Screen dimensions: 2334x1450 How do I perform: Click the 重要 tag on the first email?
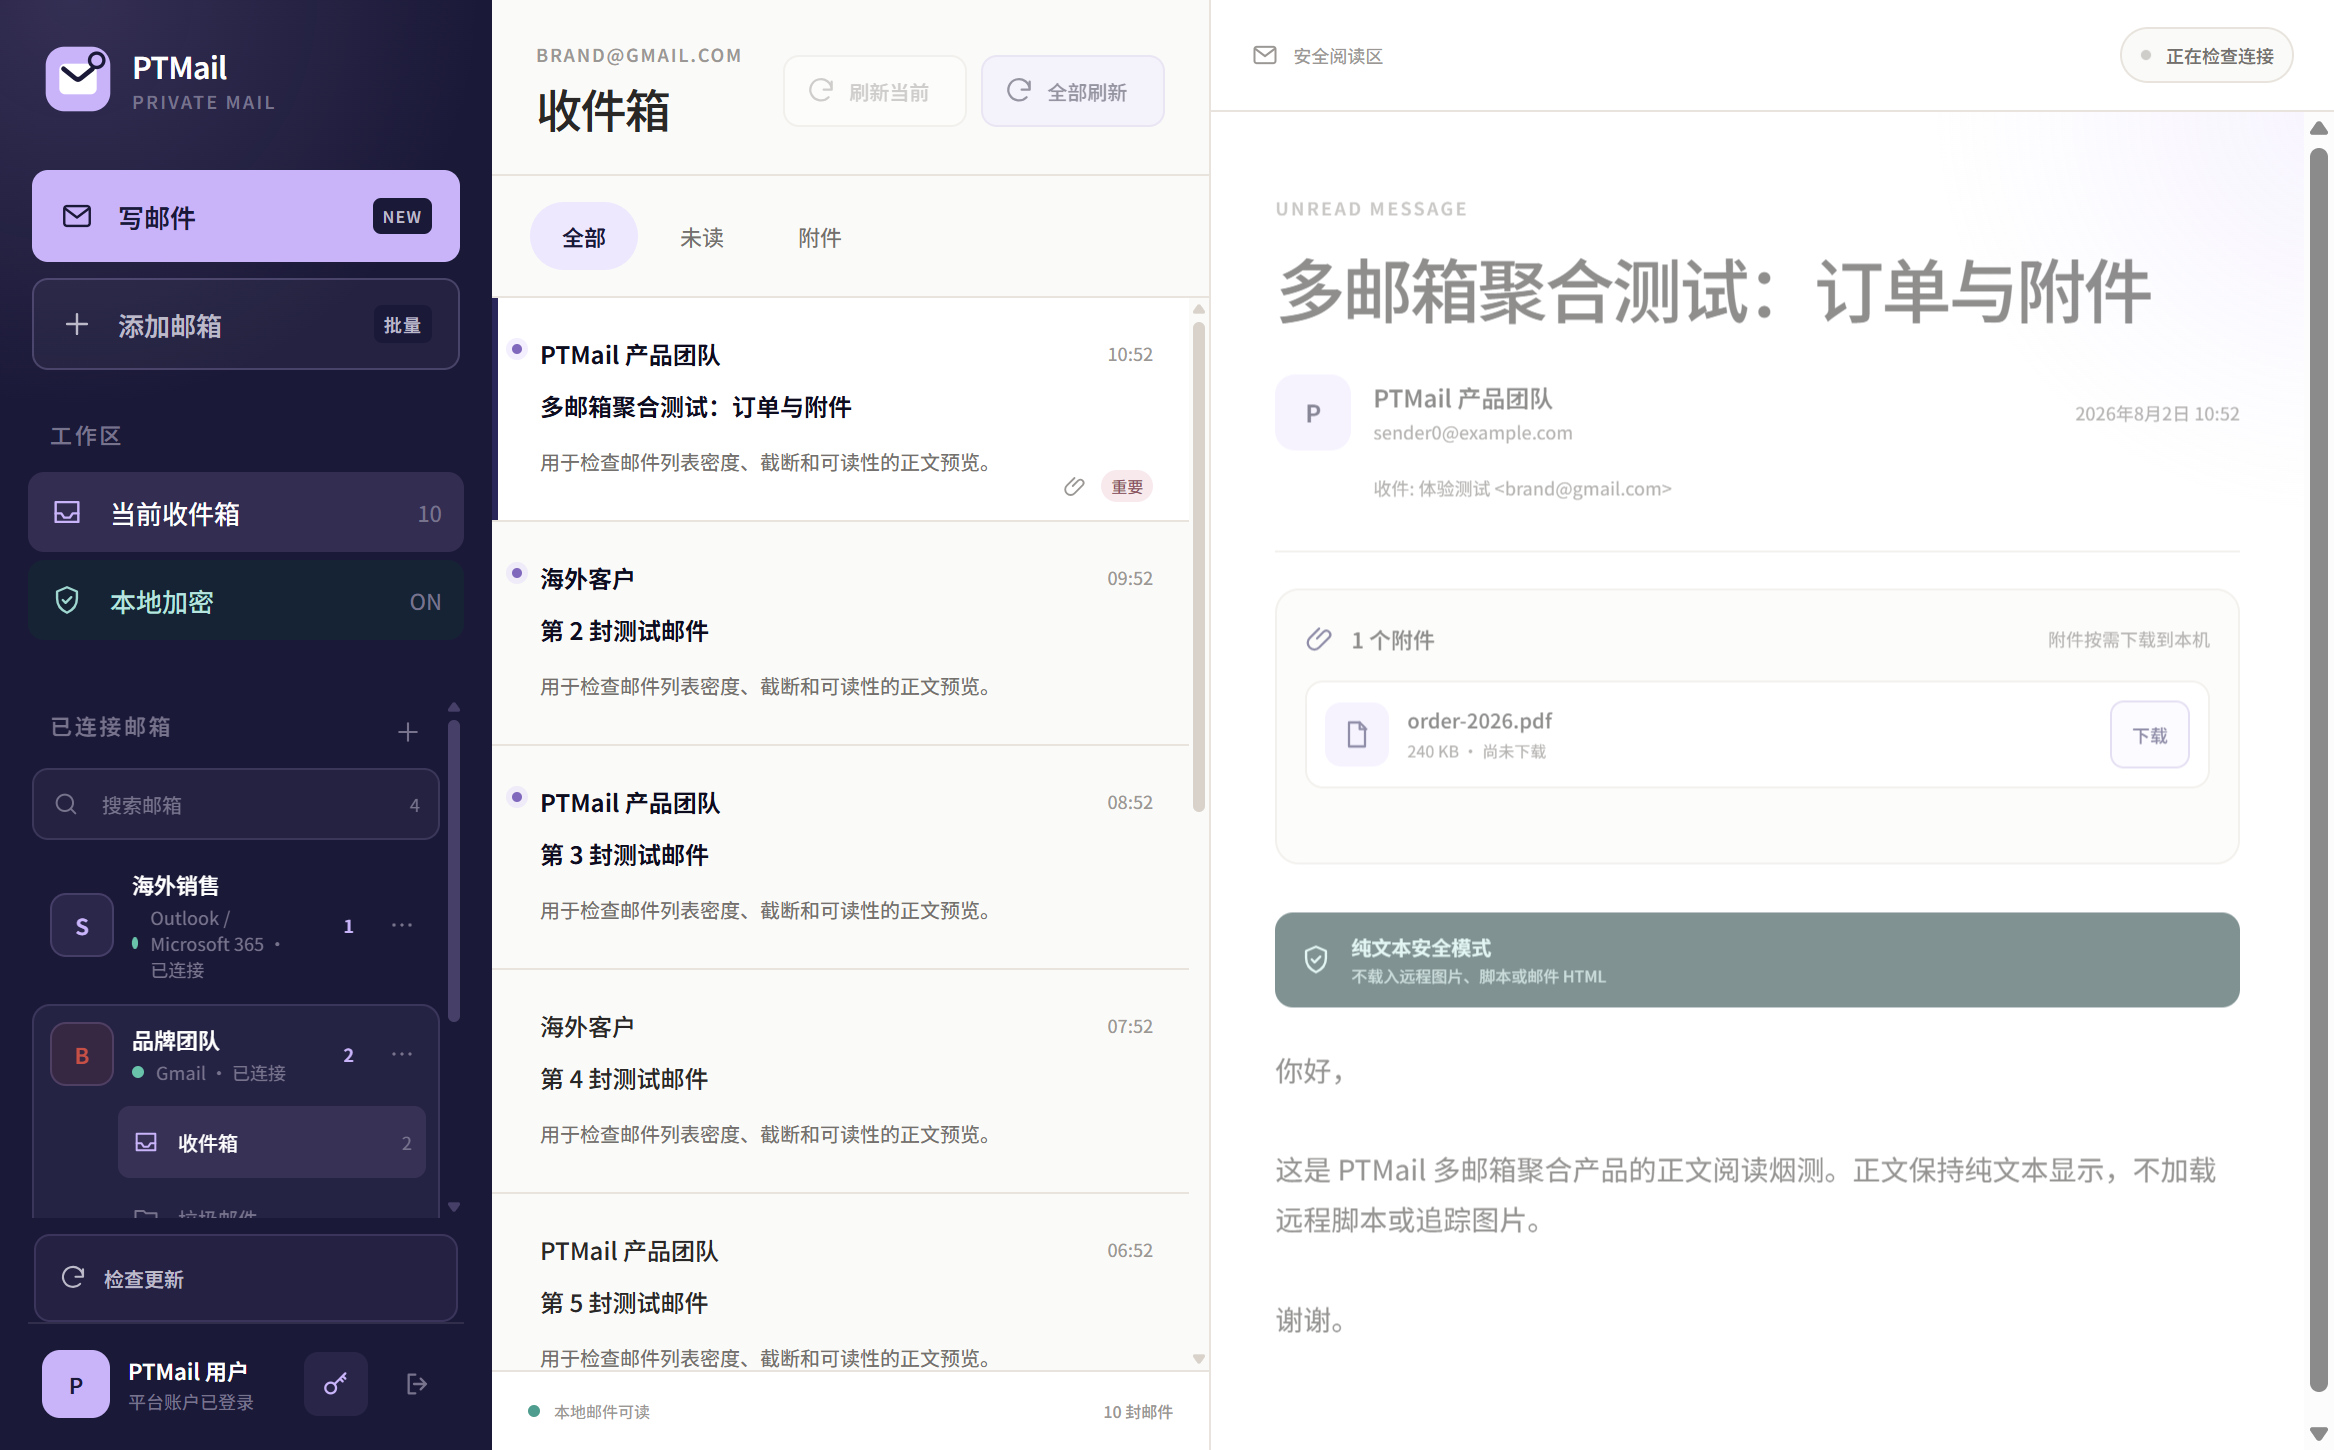1127,487
